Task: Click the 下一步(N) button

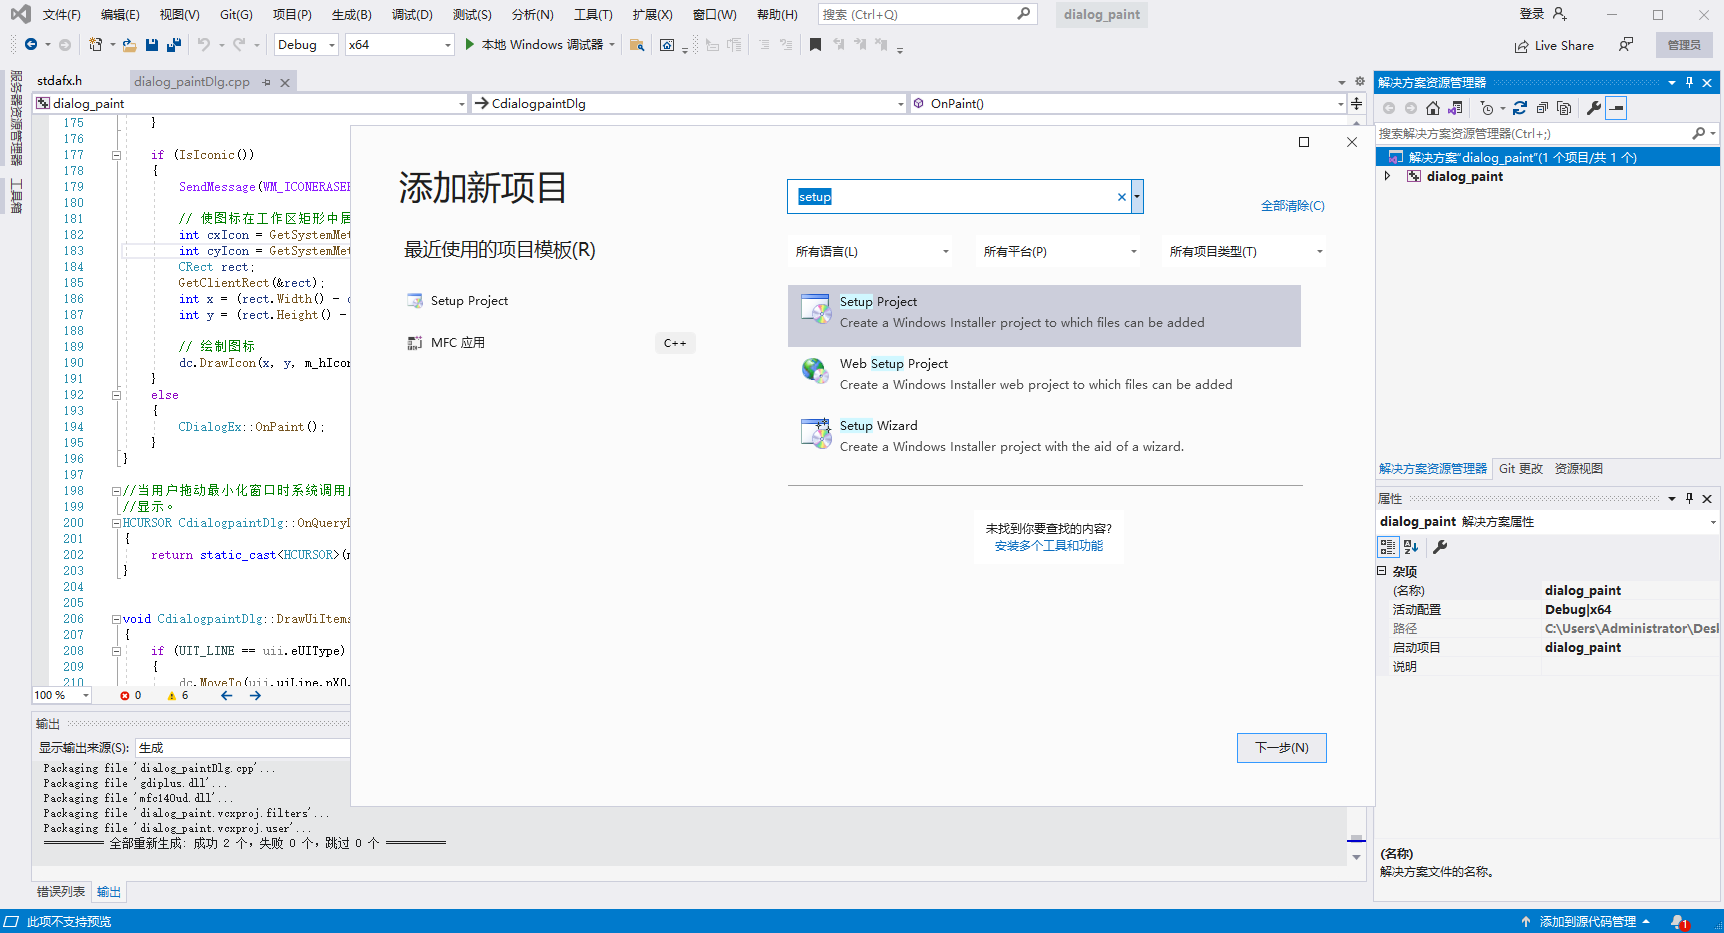Action: 1282,748
